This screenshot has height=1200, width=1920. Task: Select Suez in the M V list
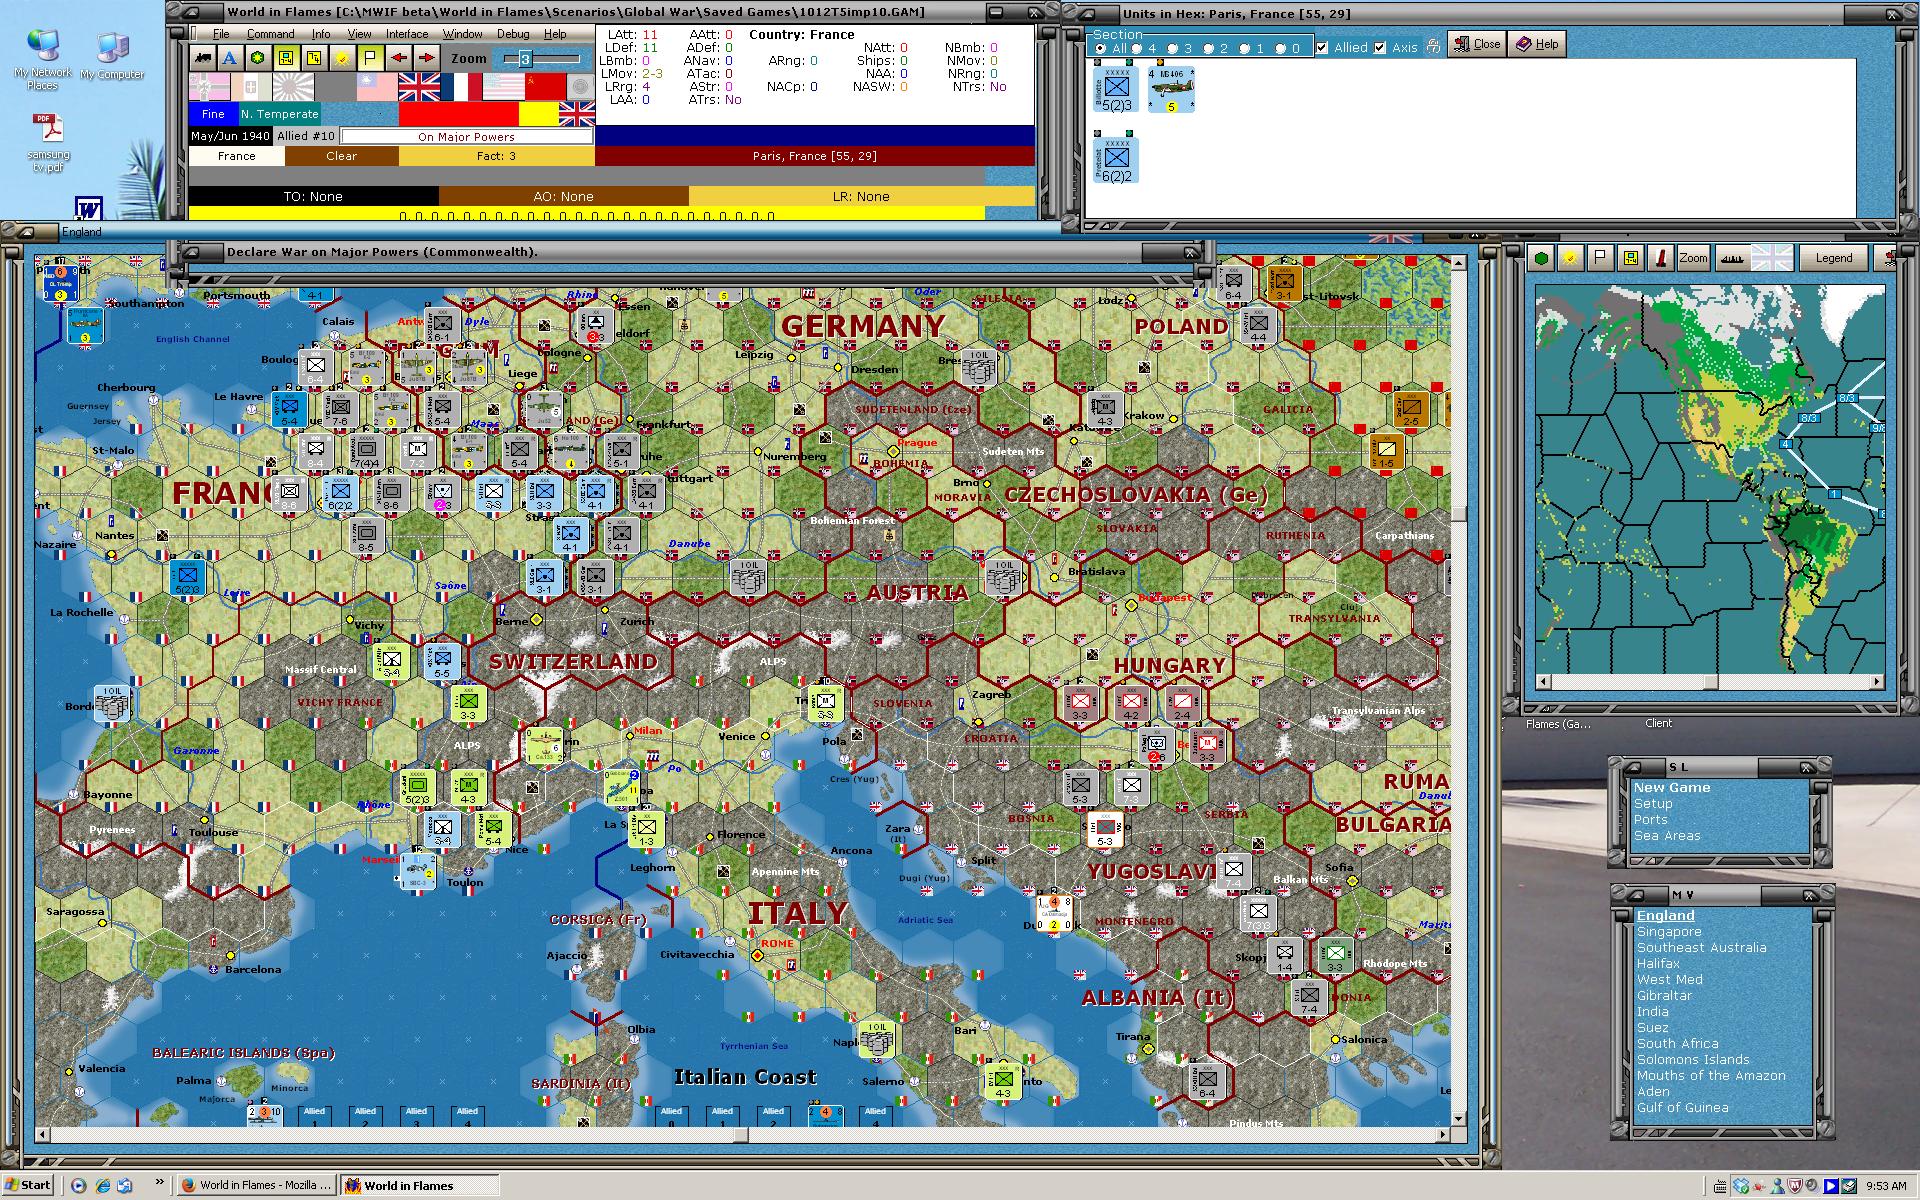pyautogui.click(x=1652, y=1028)
